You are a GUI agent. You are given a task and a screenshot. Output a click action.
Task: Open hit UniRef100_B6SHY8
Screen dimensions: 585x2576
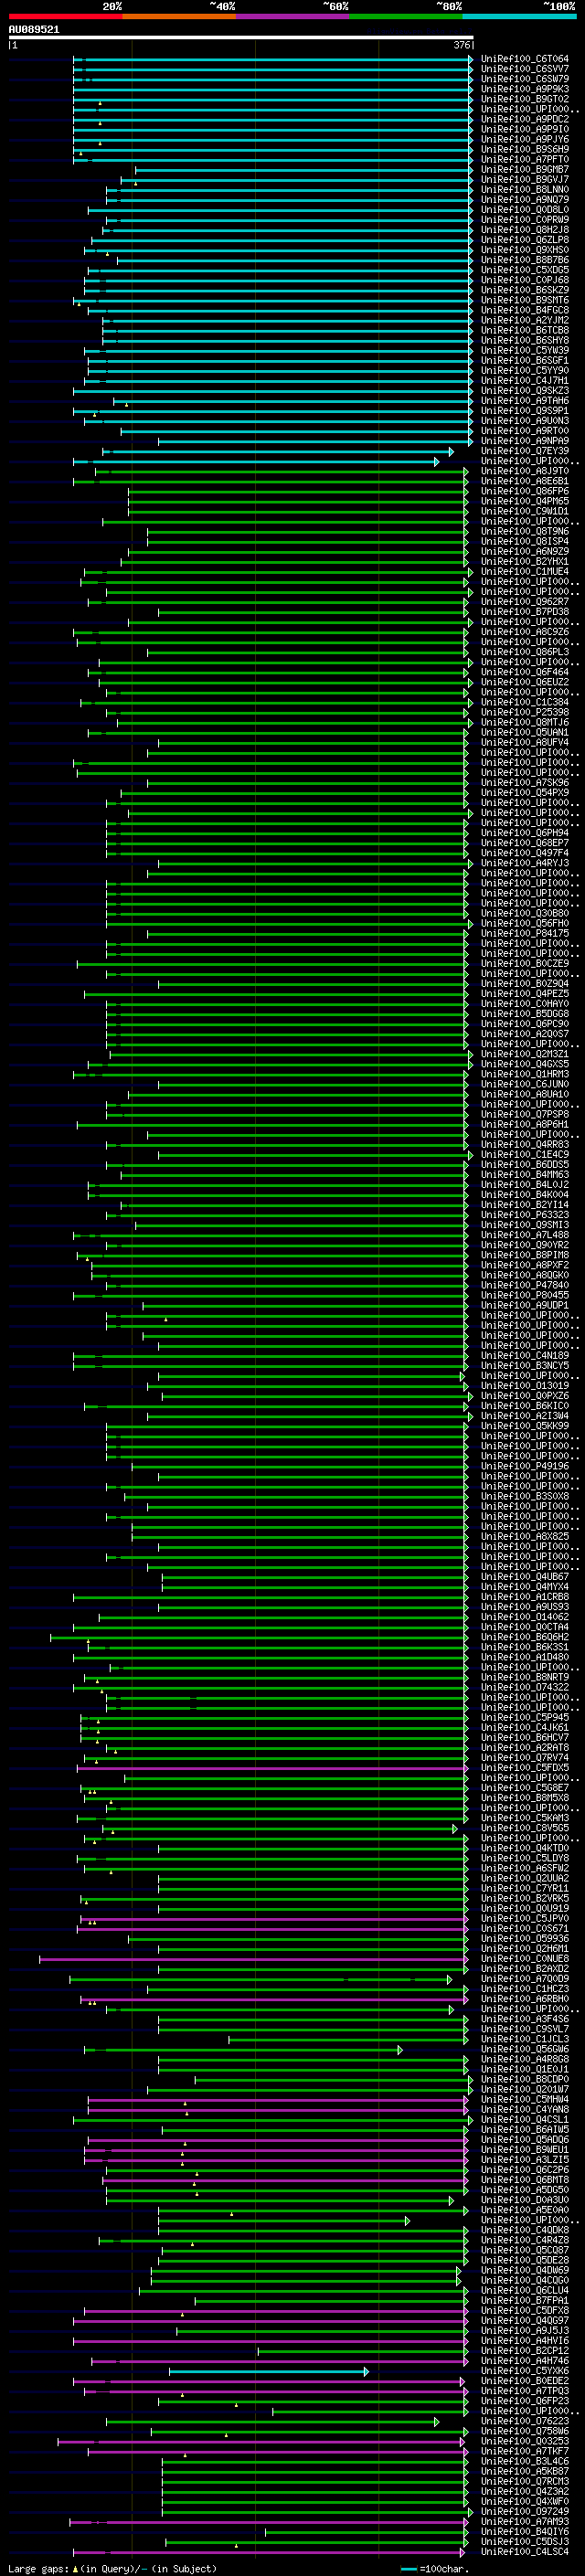pos(524,340)
